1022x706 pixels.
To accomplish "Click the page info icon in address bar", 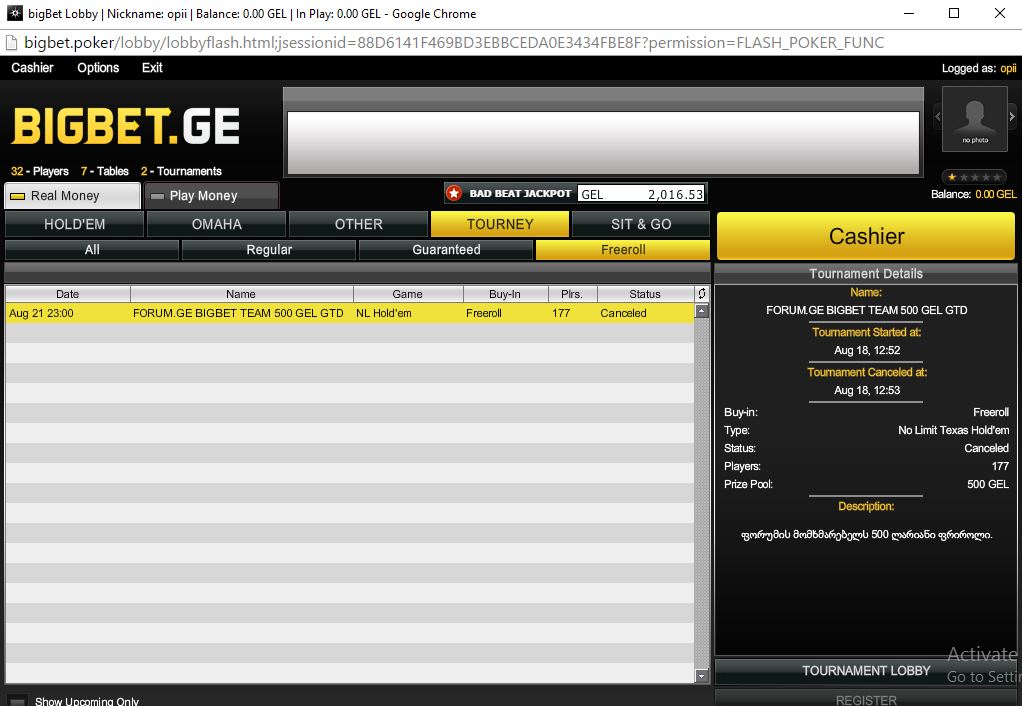I will click(x=11, y=43).
